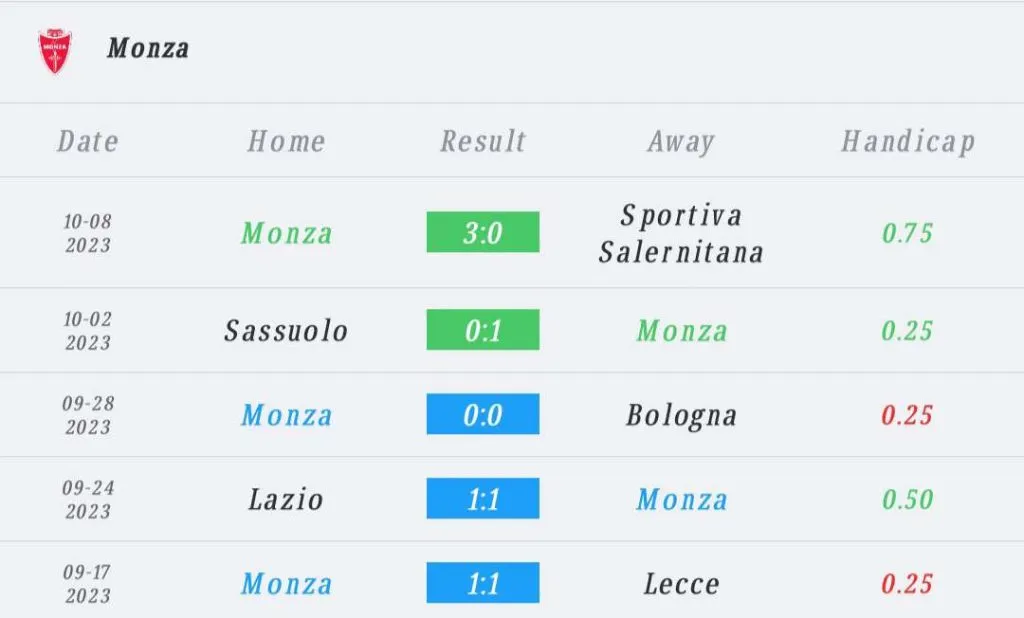Open the Monza team title link

click(x=148, y=49)
